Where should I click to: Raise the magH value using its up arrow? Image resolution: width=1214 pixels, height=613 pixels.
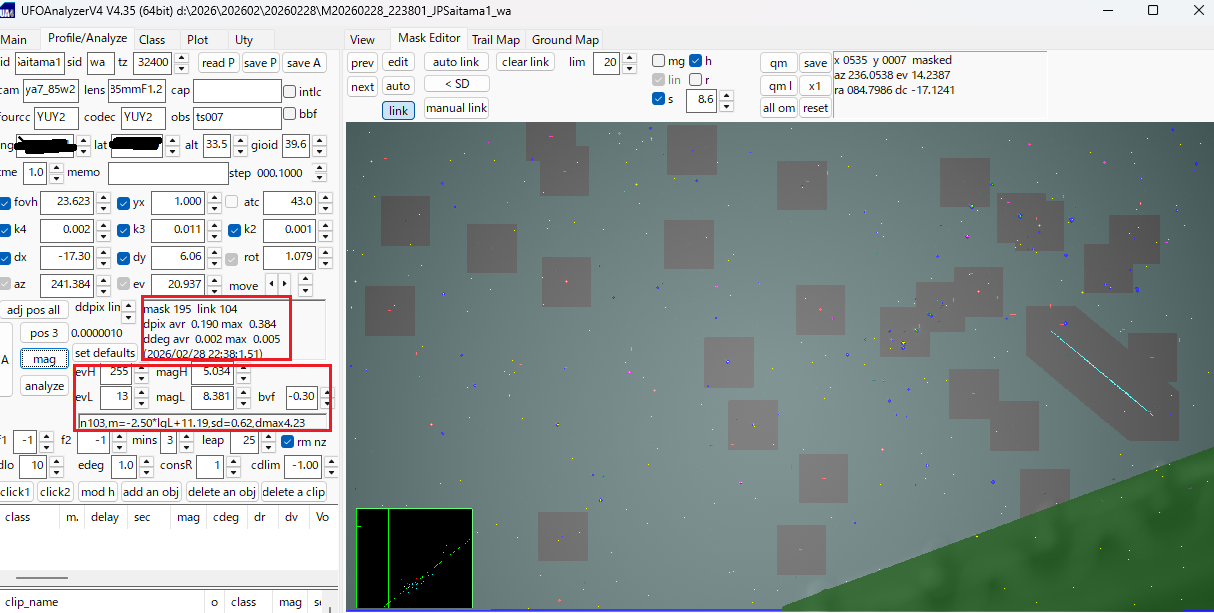point(245,368)
